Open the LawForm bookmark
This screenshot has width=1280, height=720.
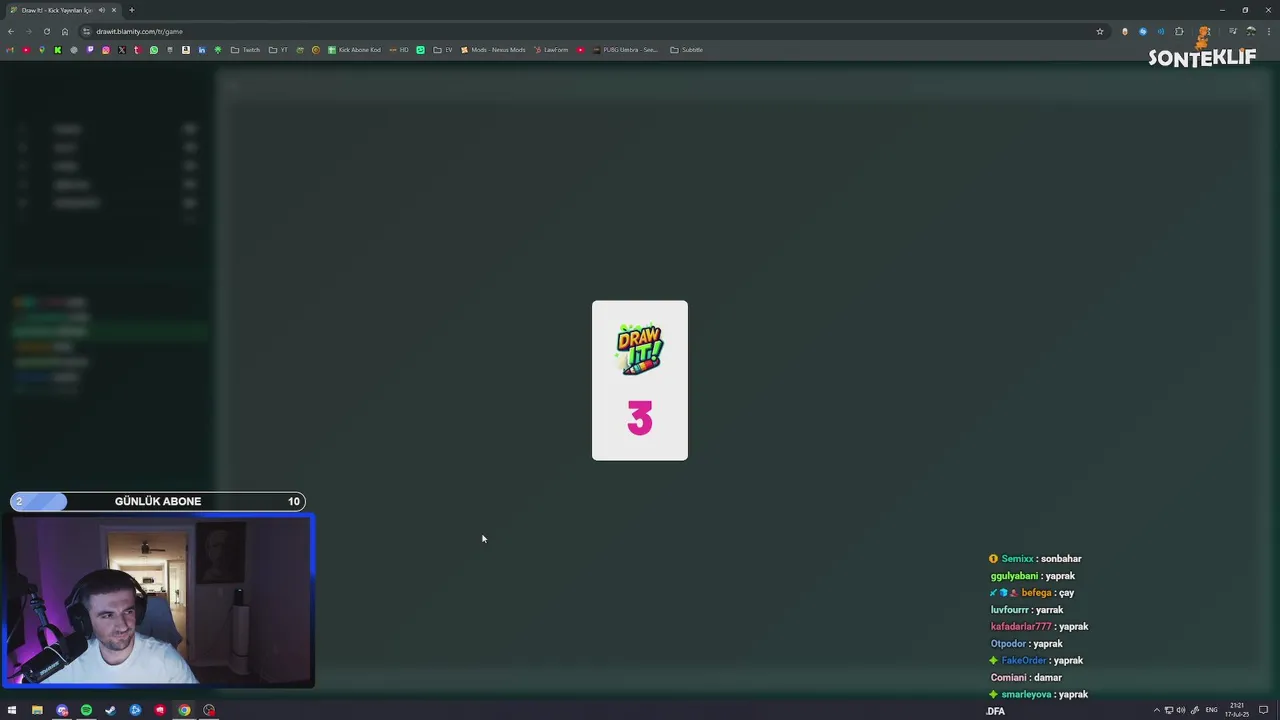coord(551,50)
